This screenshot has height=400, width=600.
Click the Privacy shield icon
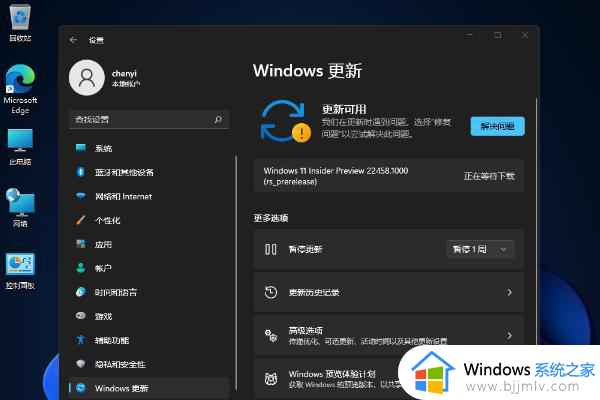[81, 364]
